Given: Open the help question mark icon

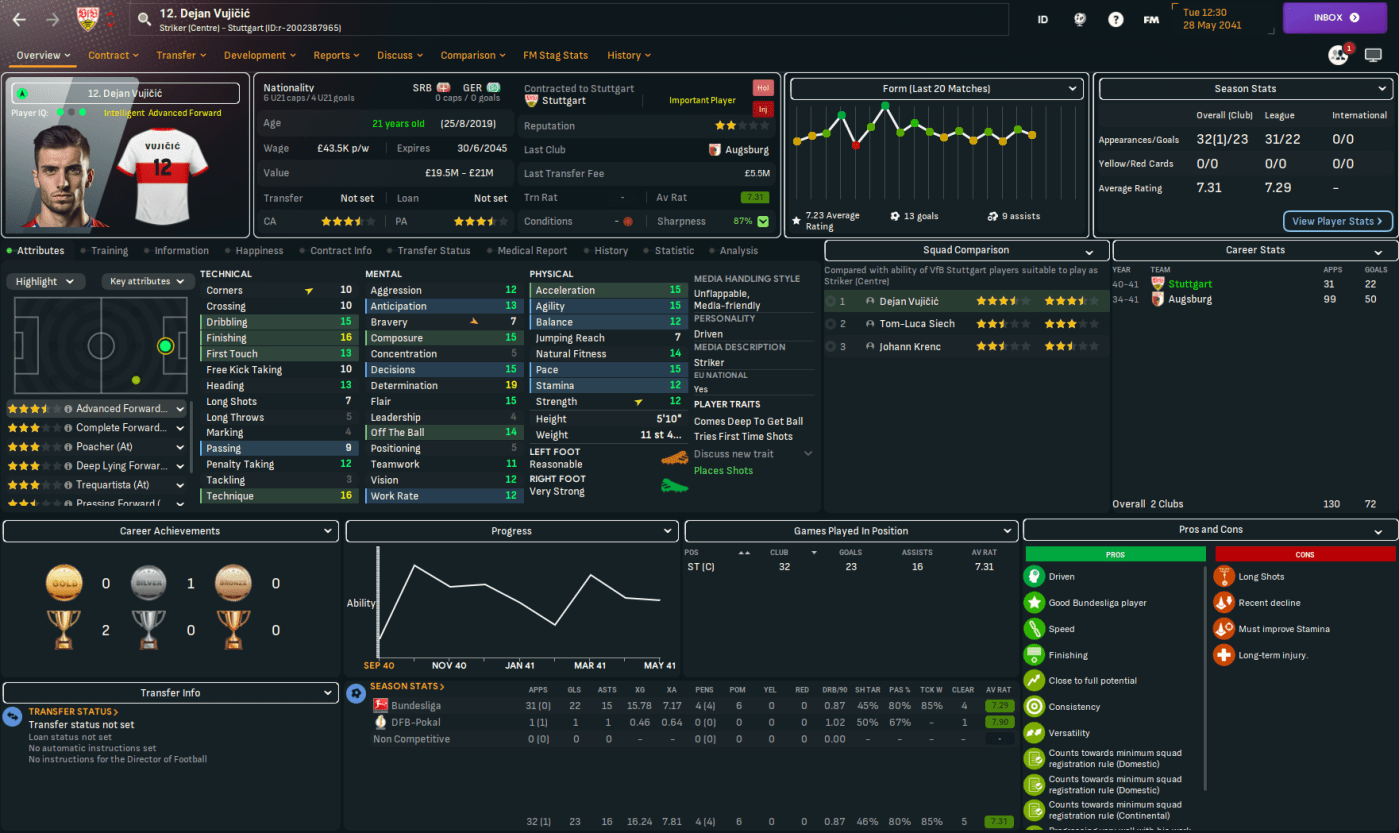Looking at the screenshot, I should pos(1115,19).
